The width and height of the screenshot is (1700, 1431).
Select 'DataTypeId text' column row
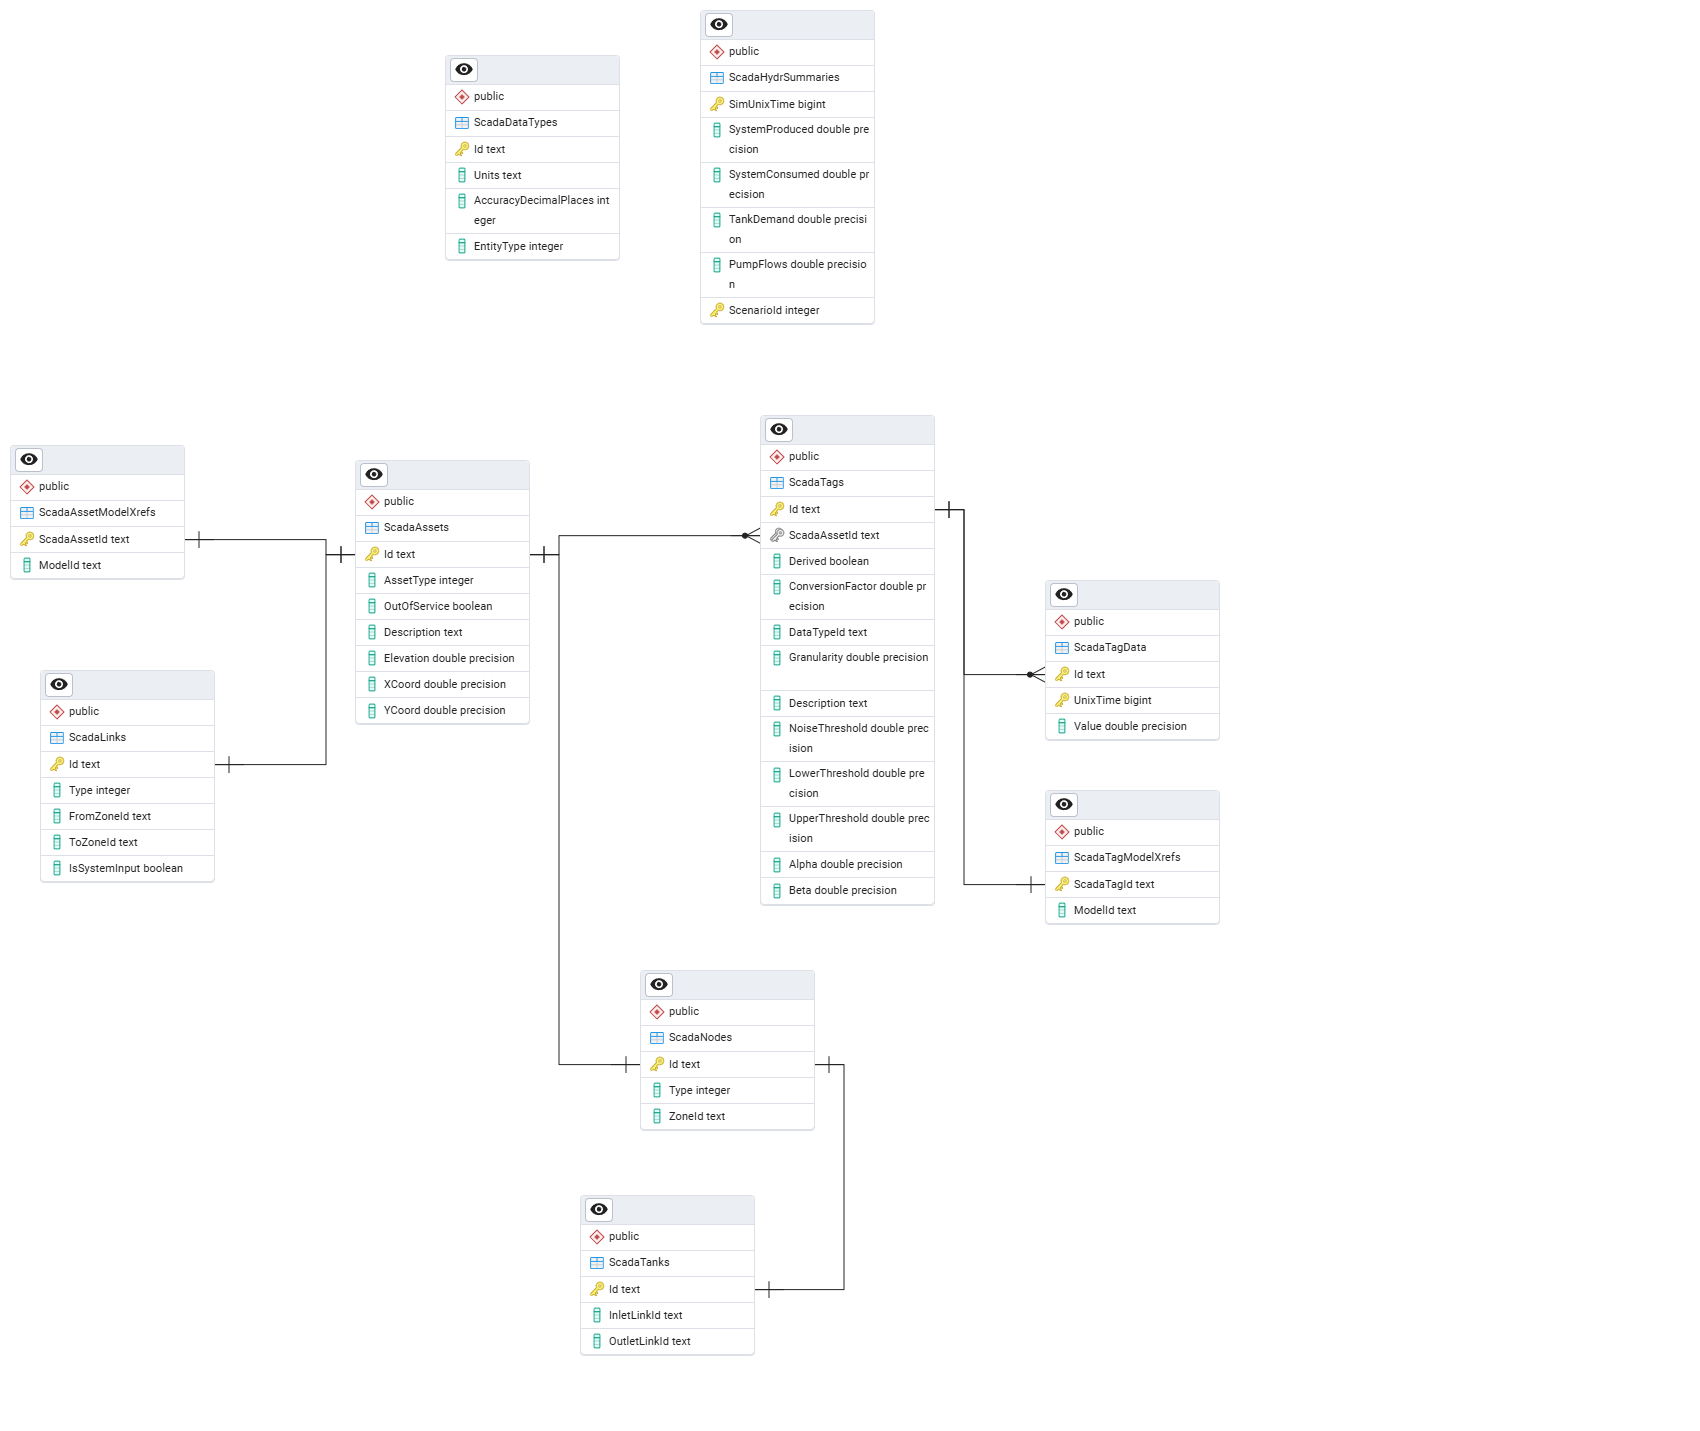[x=847, y=632]
